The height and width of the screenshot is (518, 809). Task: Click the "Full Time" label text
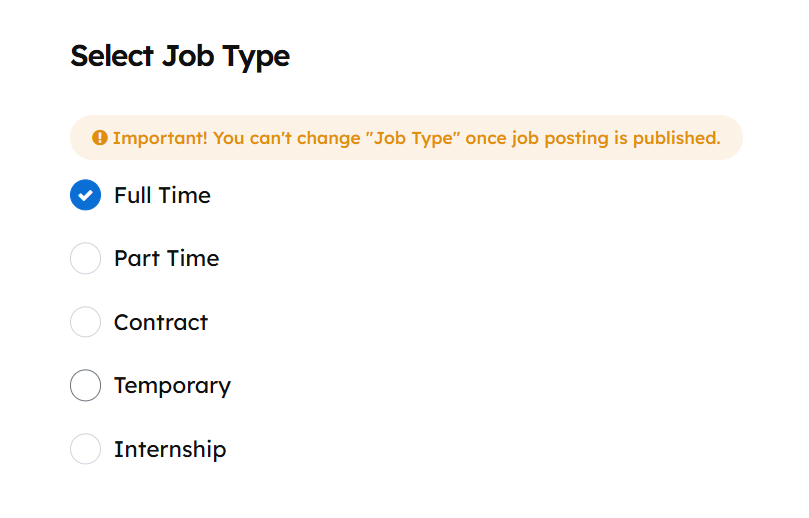(x=162, y=195)
